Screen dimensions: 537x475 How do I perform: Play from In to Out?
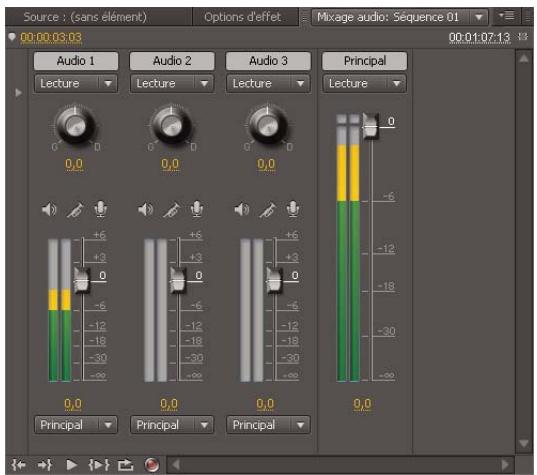(99, 465)
